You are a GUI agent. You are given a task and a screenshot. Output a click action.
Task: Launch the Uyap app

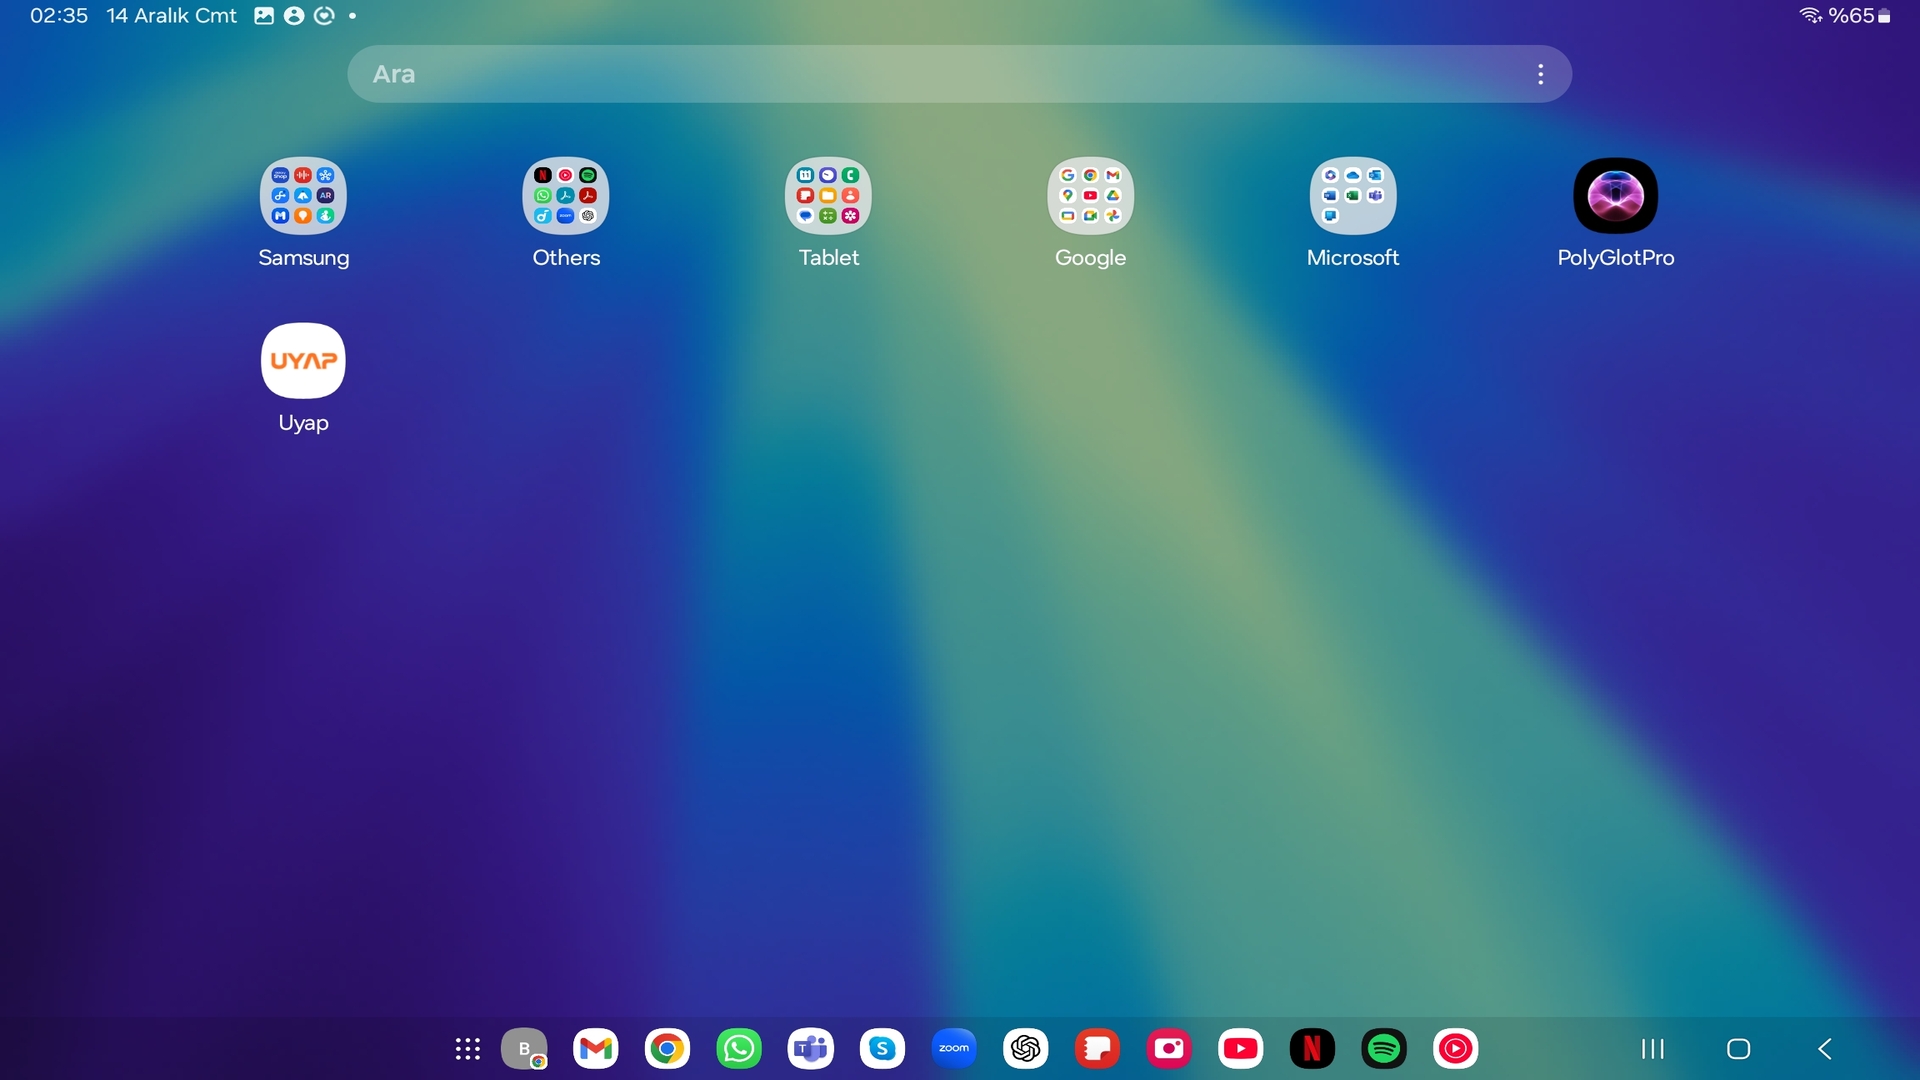(x=303, y=361)
